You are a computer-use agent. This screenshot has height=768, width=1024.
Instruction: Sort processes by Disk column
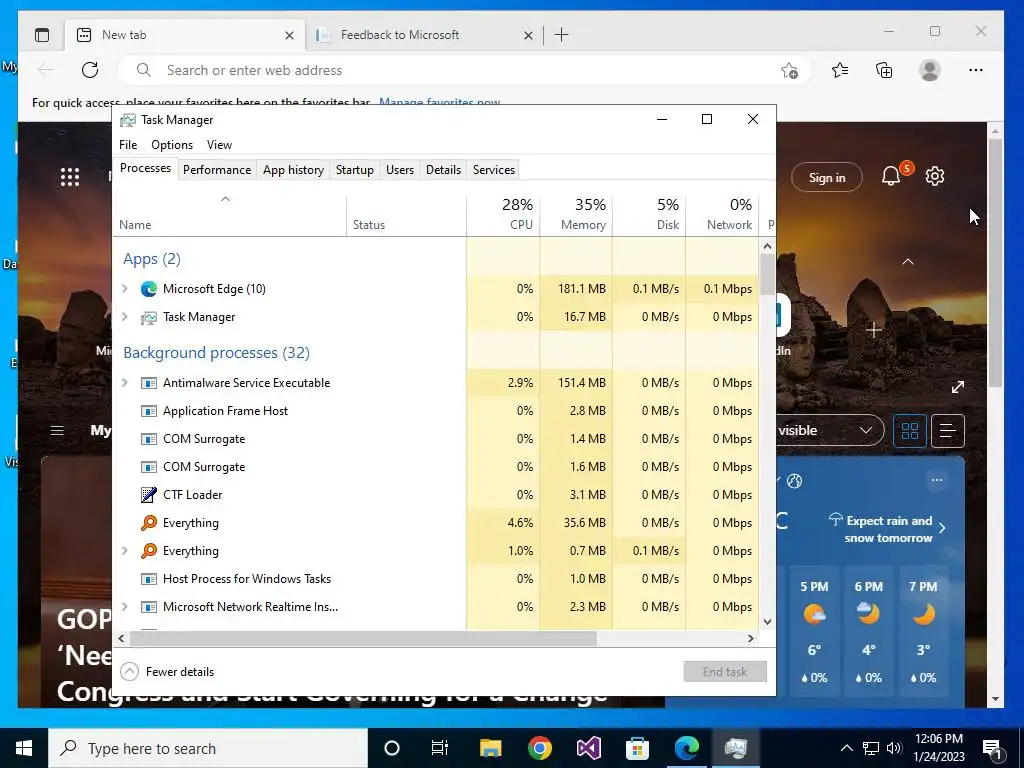(x=649, y=214)
